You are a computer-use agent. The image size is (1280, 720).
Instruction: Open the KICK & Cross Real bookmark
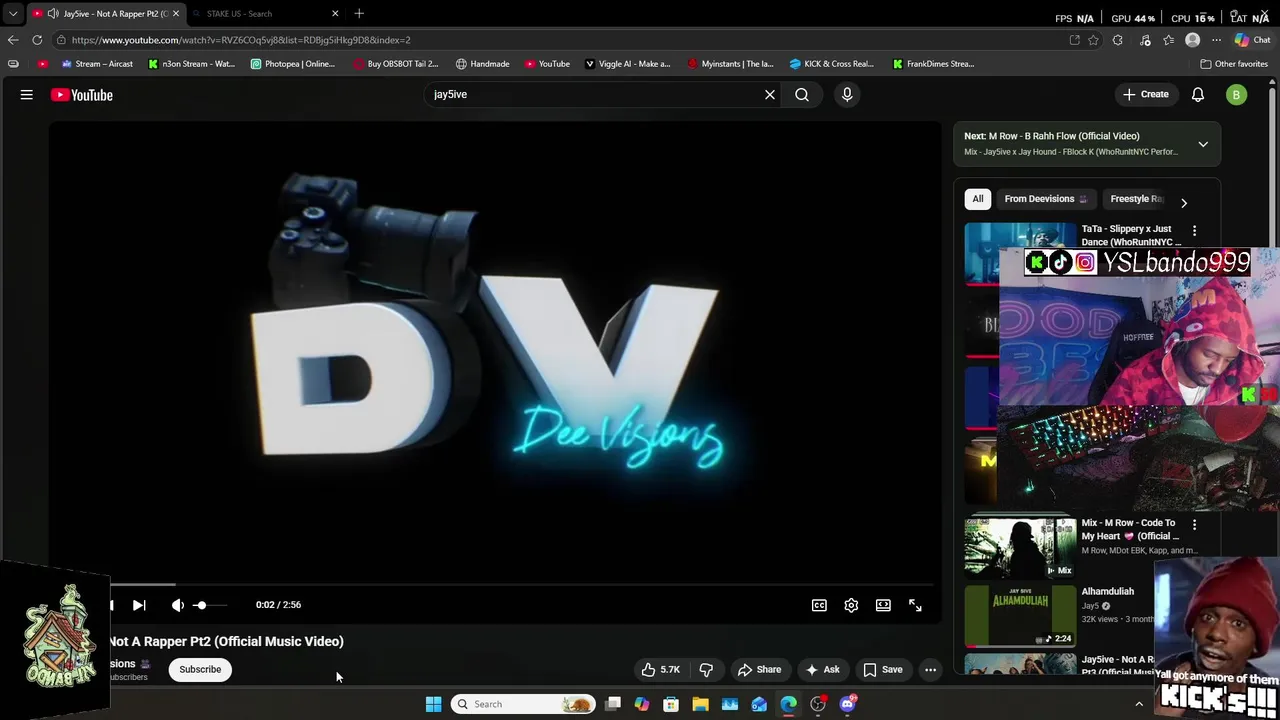(x=832, y=64)
